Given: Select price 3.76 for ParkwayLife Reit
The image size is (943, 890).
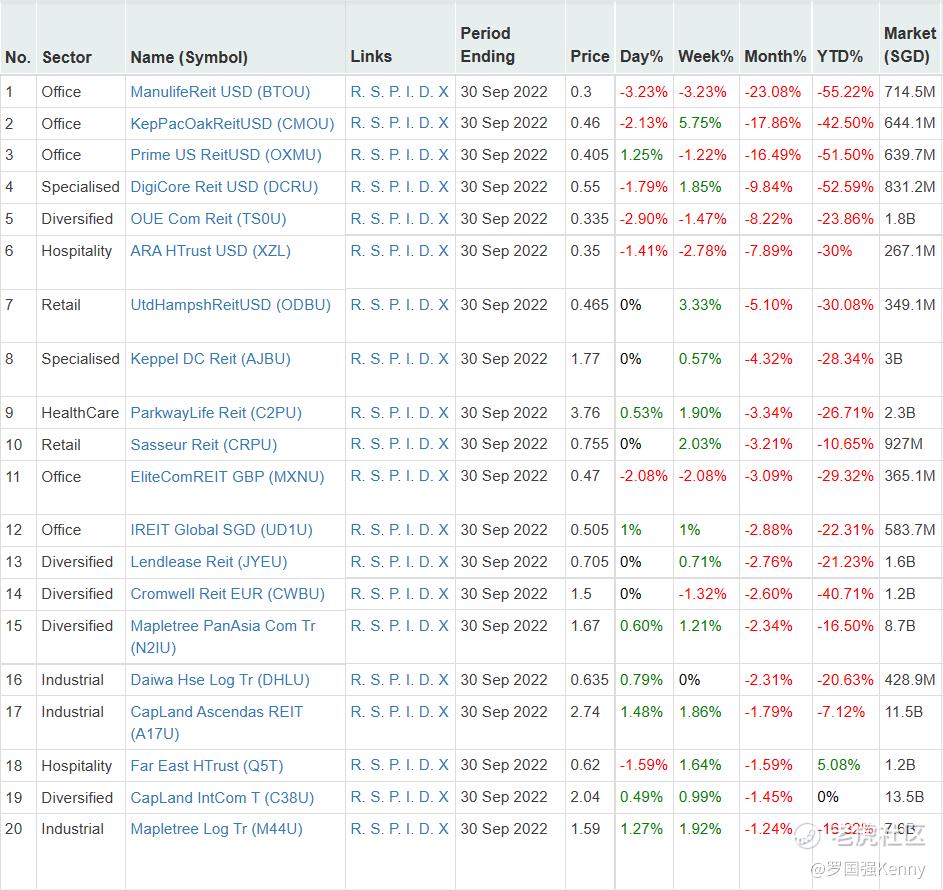Looking at the screenshot, I should [x=585, y=413].
